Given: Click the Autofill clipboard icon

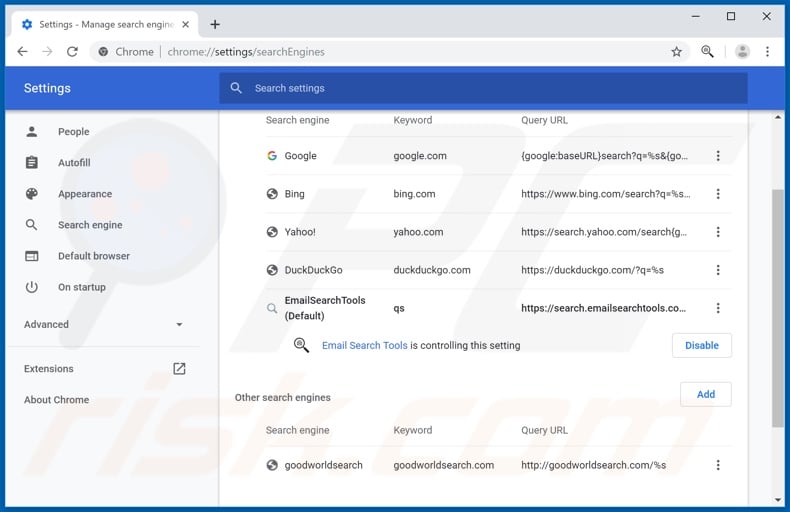Looking at the screenshot, I should click(x=32, y=163).
